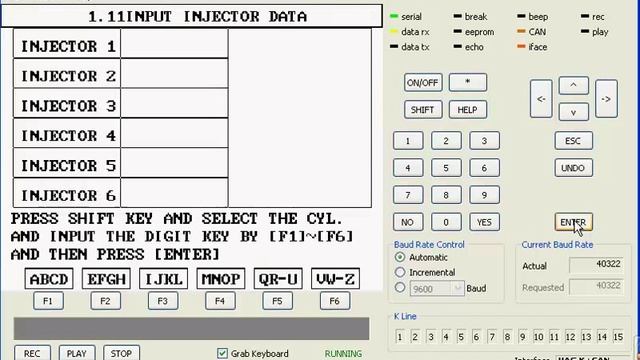The height and width of the screenshot is (360, 640).
Task: Click the INJECTOR 2 value cell
Action: pos(174,73)
